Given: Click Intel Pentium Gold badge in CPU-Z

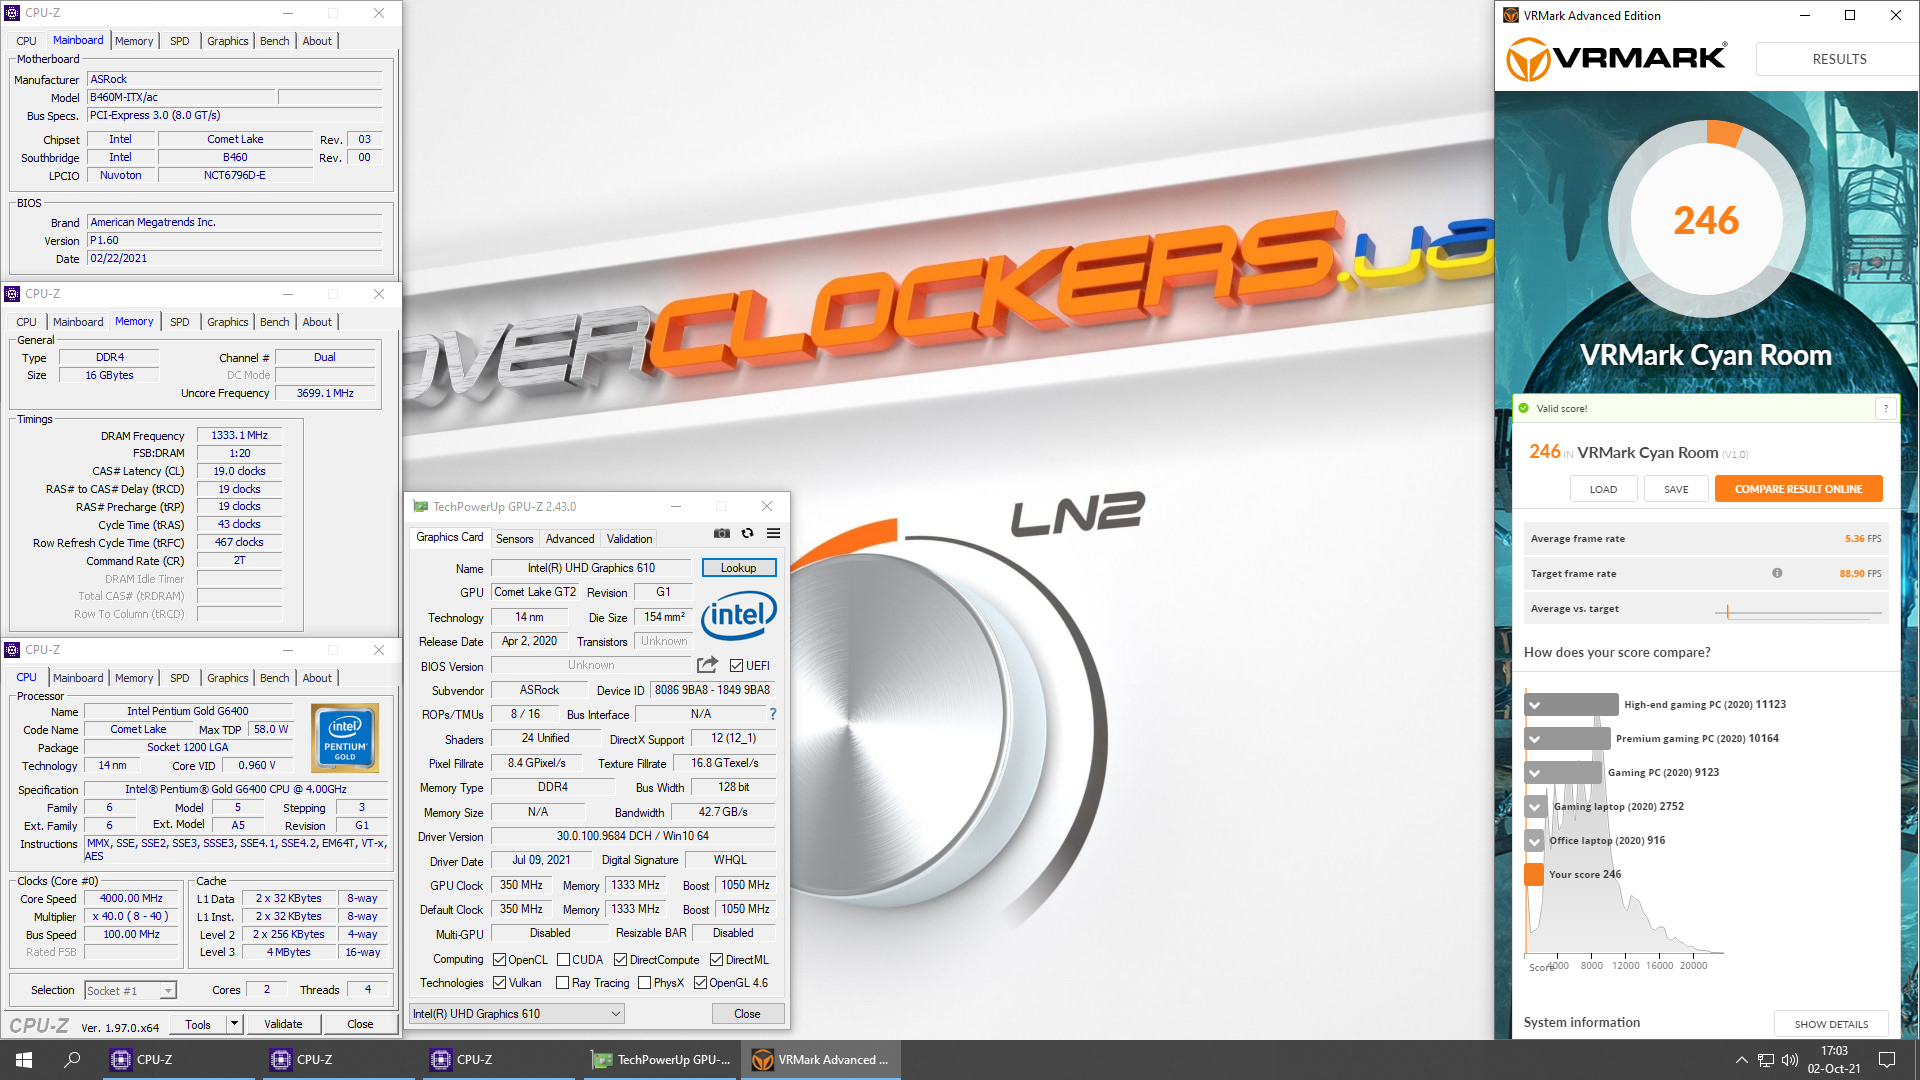Looking at the screenshot, I should [x=345, y=738].
